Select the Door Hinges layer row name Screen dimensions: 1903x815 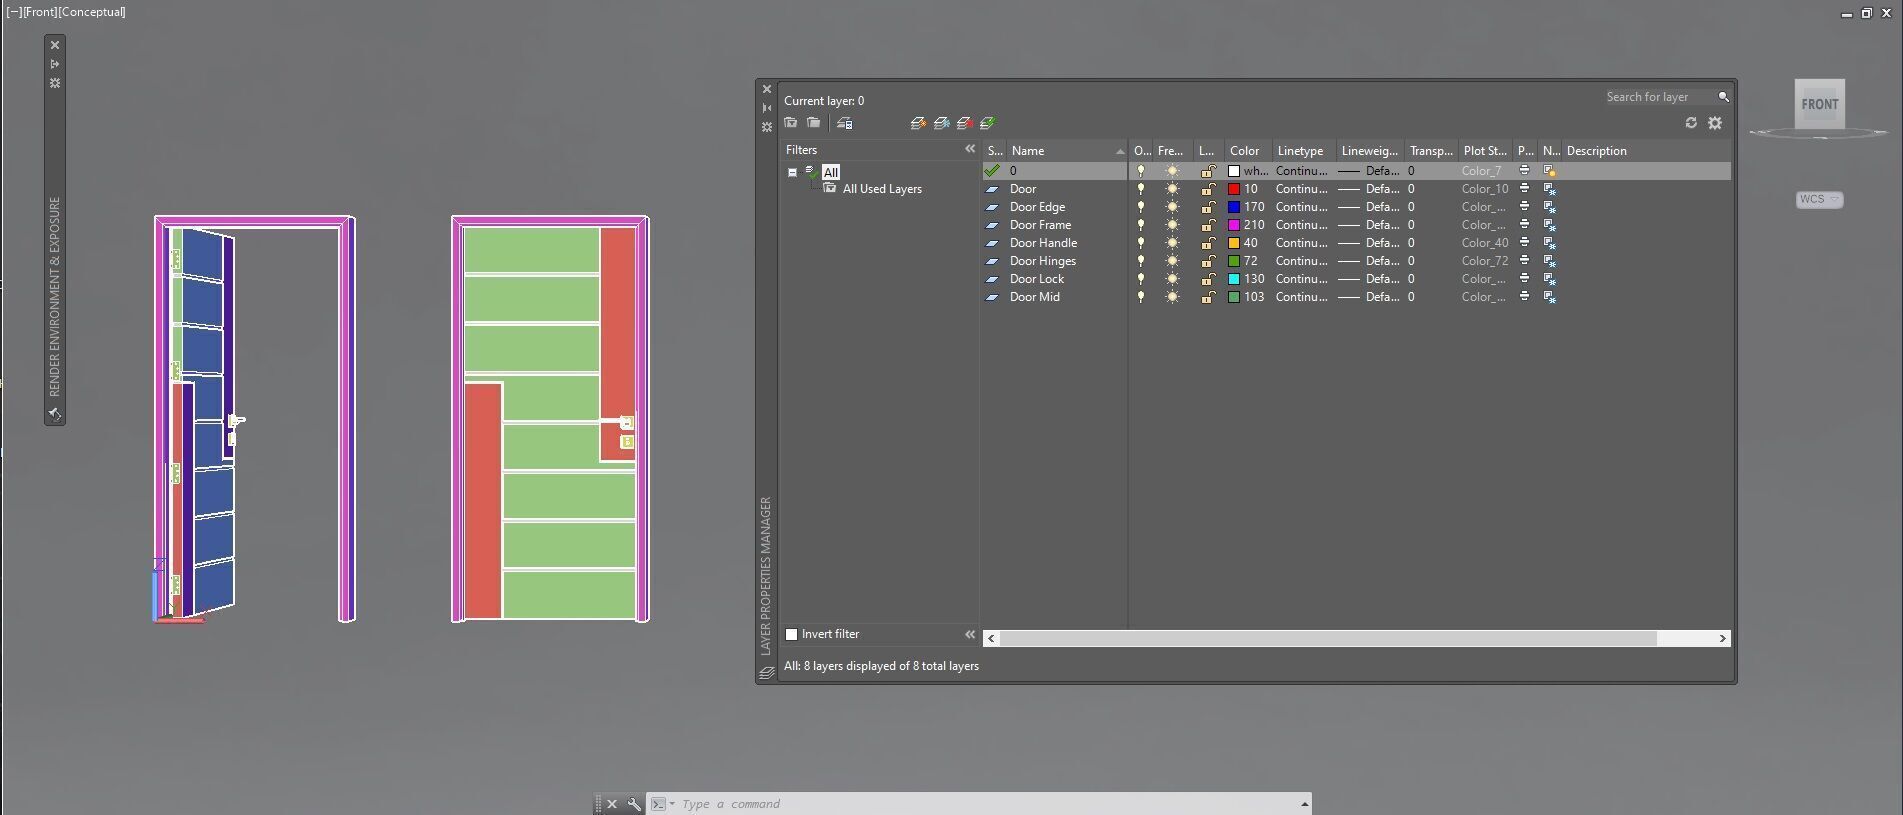(x=1043, y=261)
